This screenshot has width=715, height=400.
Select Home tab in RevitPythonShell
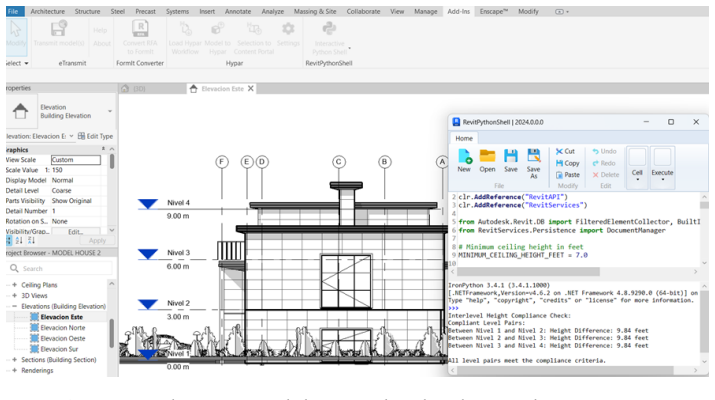[x=464, y=138]
